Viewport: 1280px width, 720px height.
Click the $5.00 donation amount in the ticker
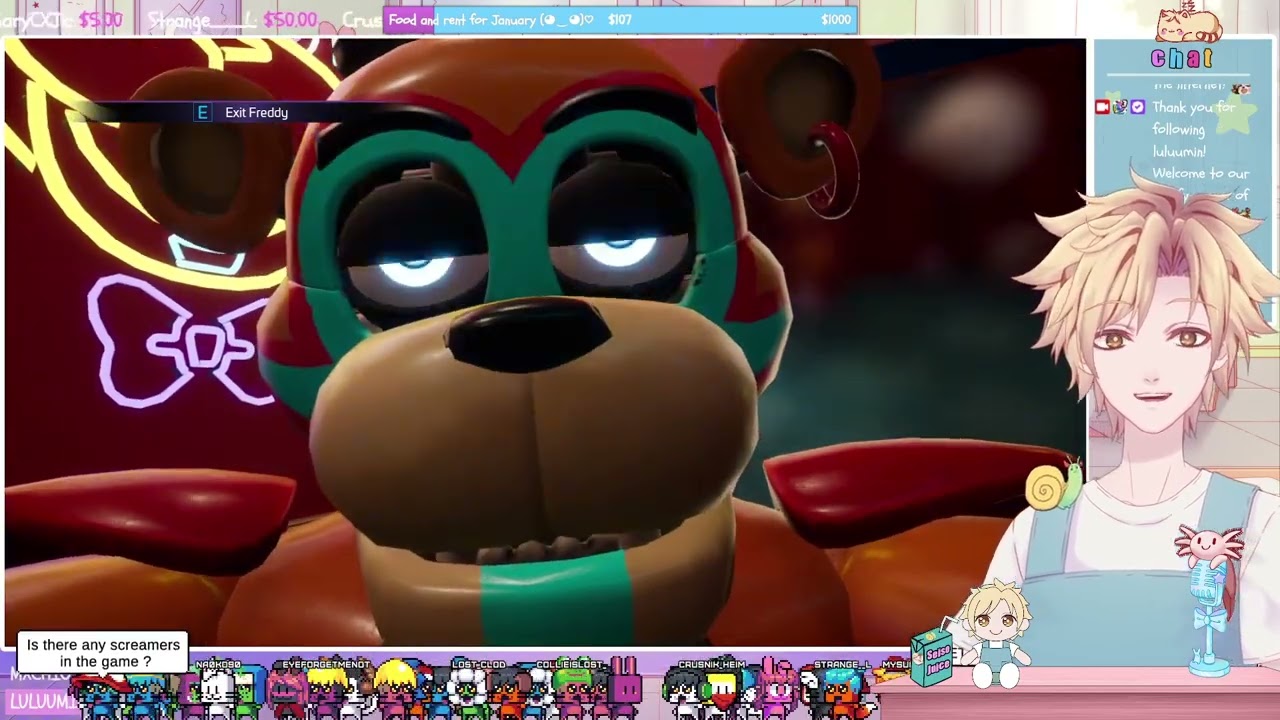[x=100, y=20]
